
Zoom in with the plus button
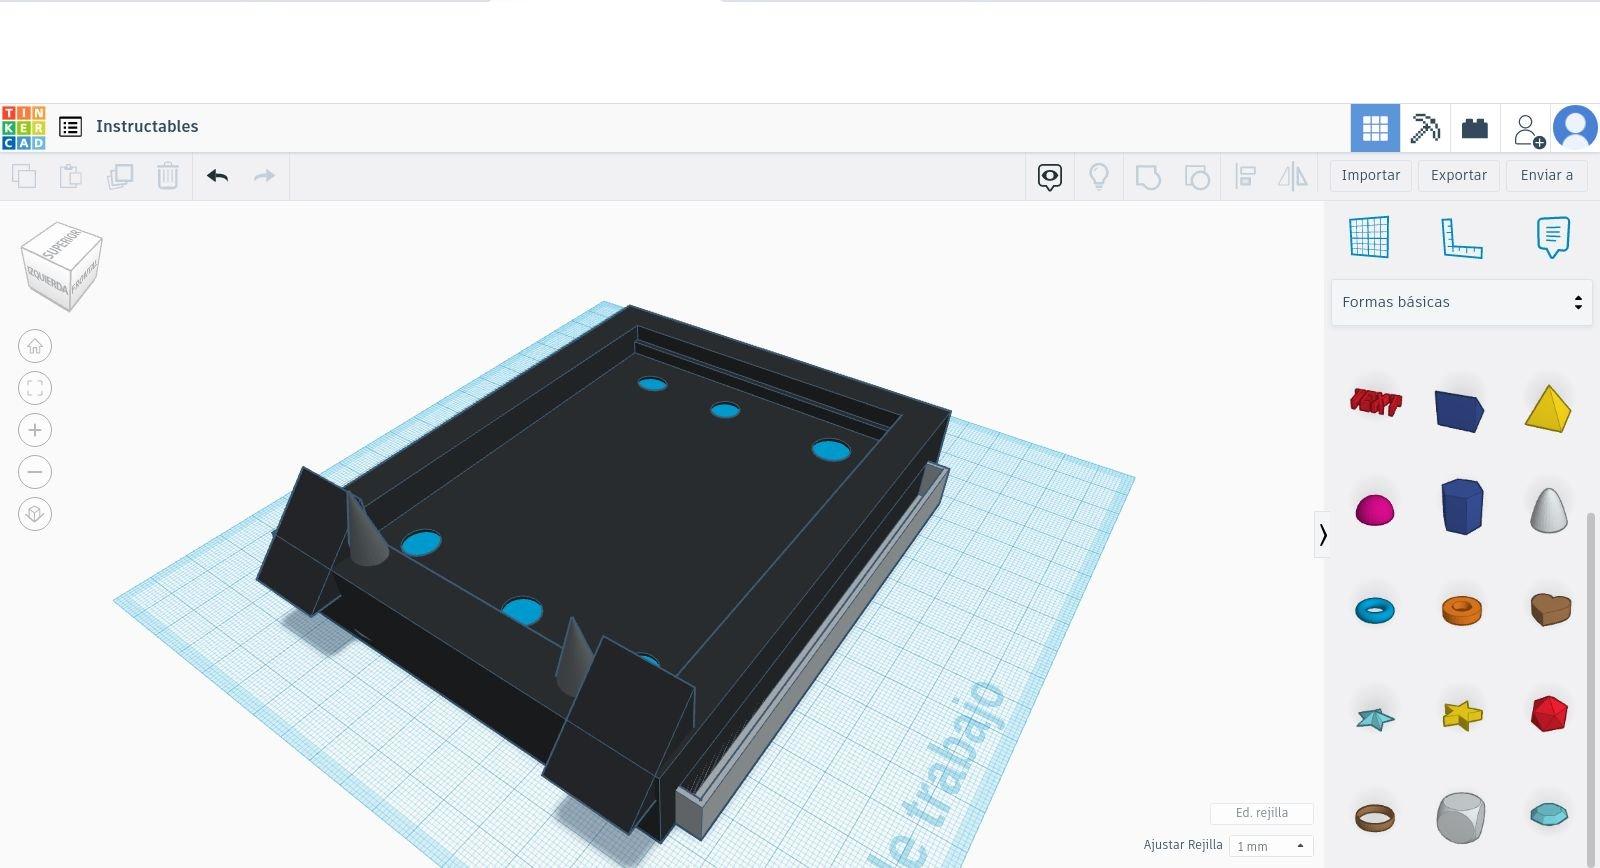click(35, 430)
